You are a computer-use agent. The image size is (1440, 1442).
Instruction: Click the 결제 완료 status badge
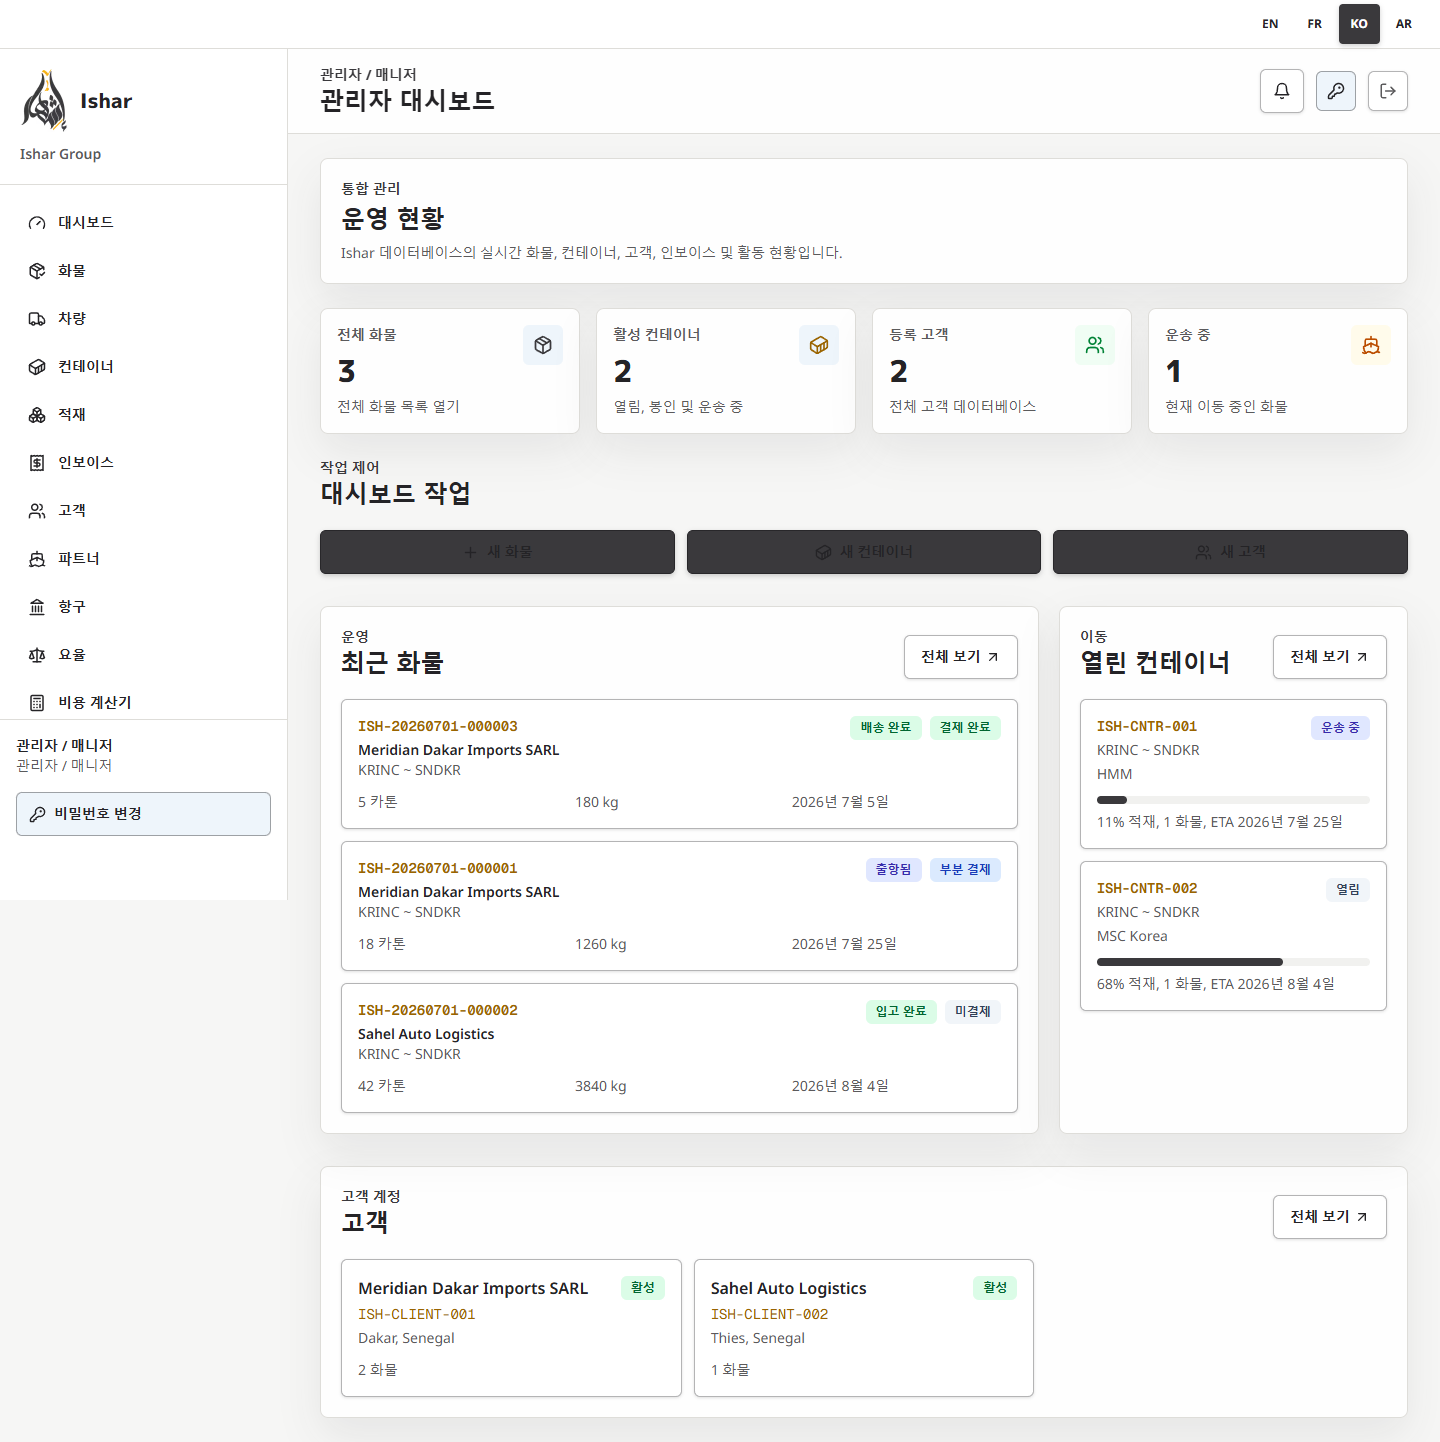(965, 728)
